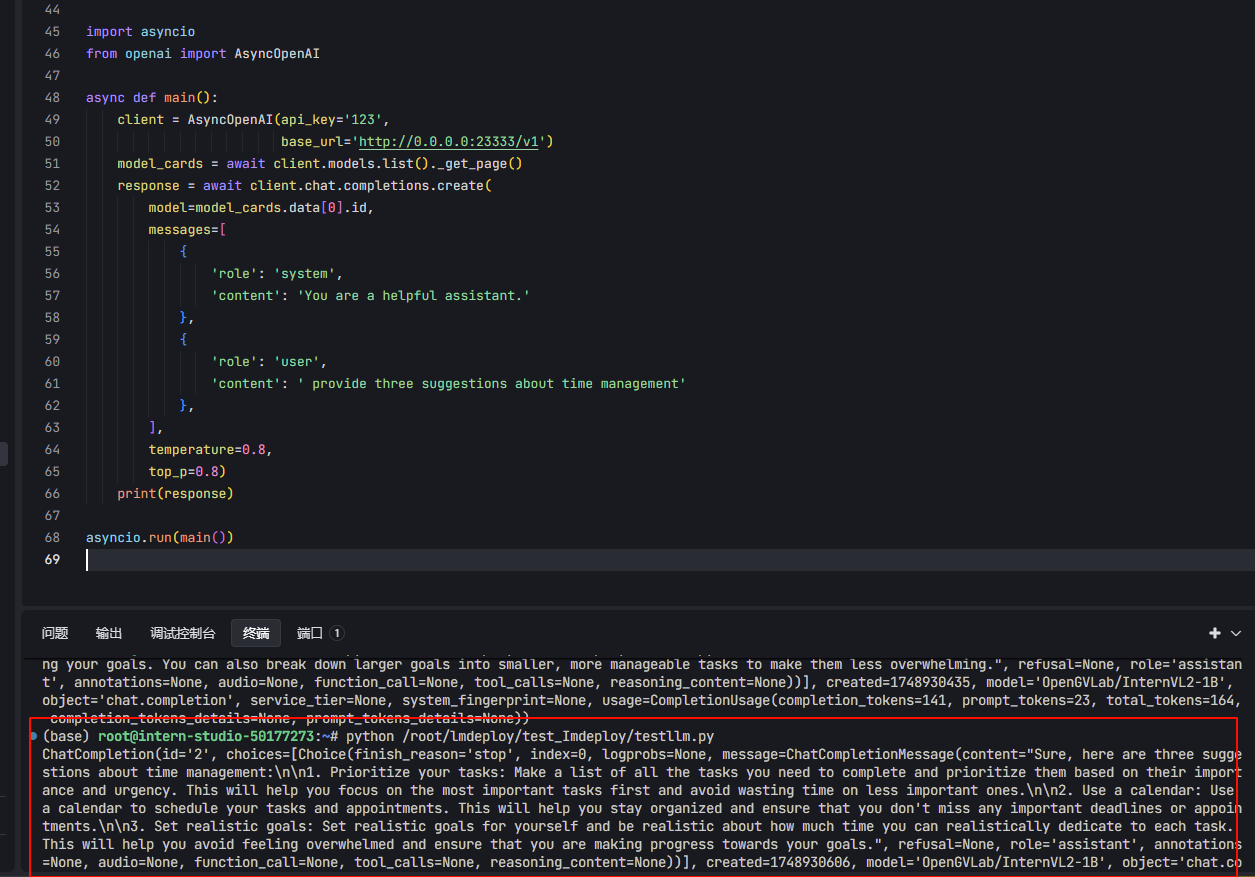Open the 调试控制台 panel tab
1255x877 pixels.
(x=183, y=633)
